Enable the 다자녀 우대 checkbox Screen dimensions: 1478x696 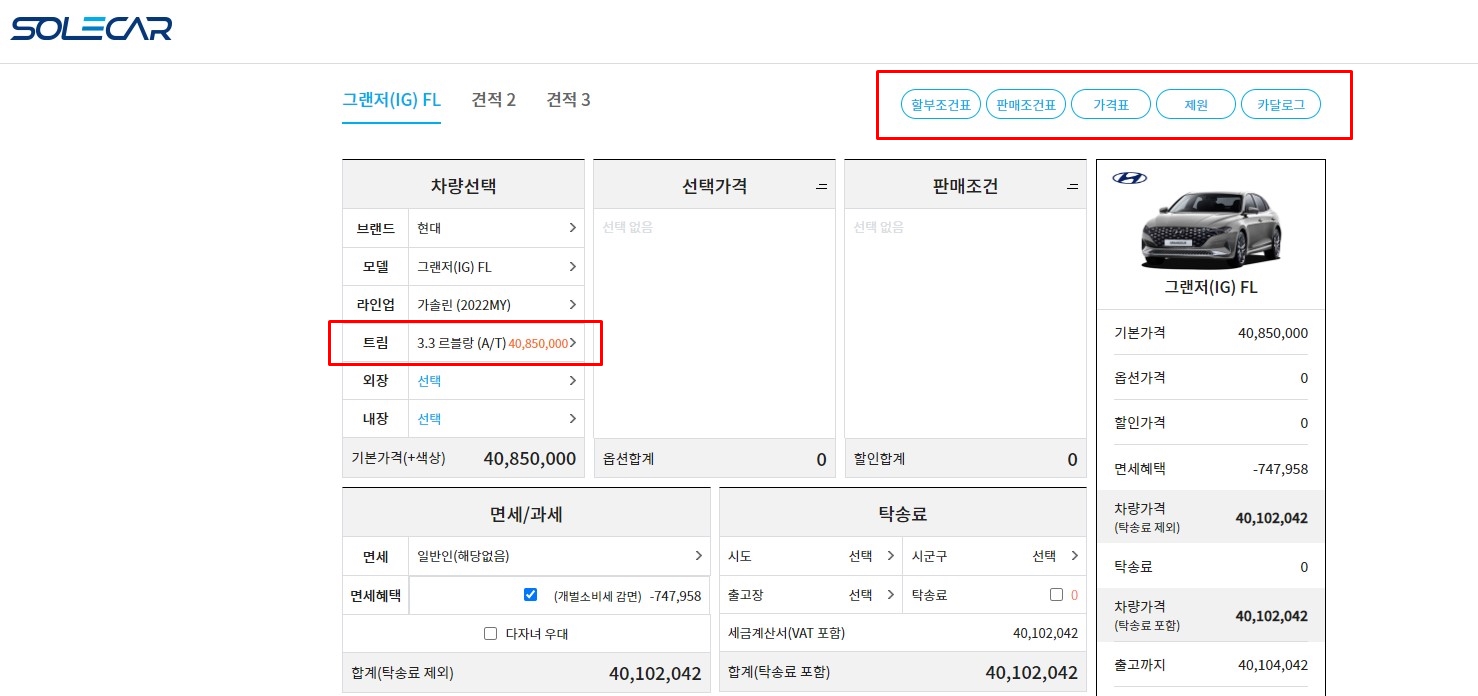click(x=490, y=633)
